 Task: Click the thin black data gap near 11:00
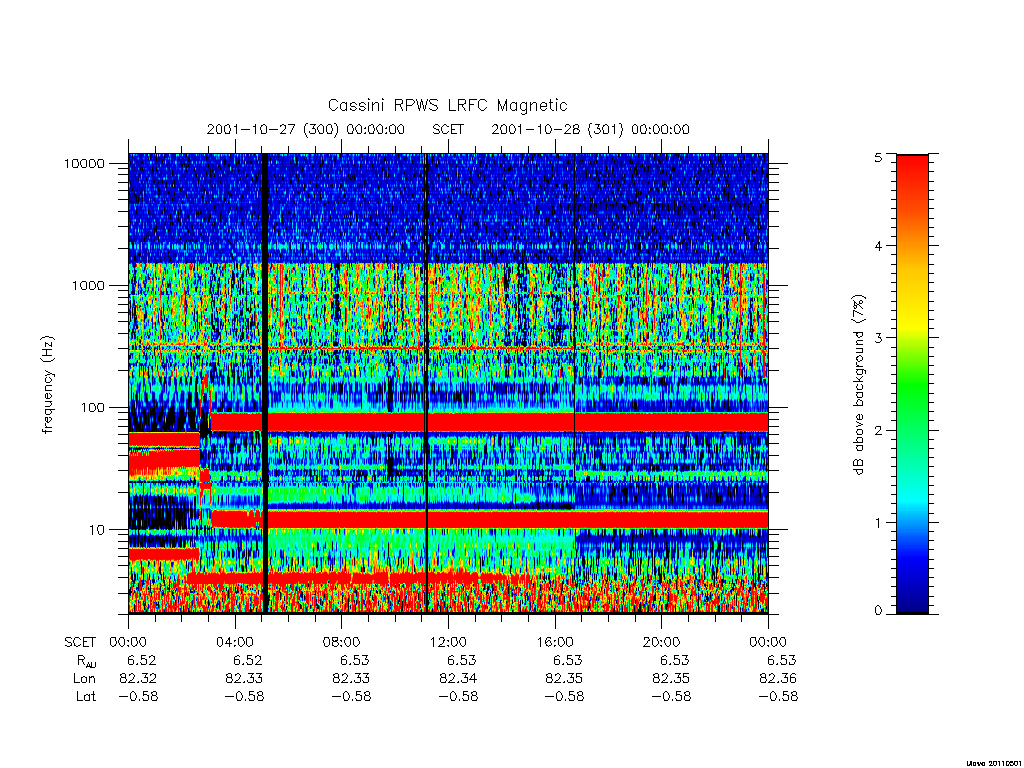(426, 383)
